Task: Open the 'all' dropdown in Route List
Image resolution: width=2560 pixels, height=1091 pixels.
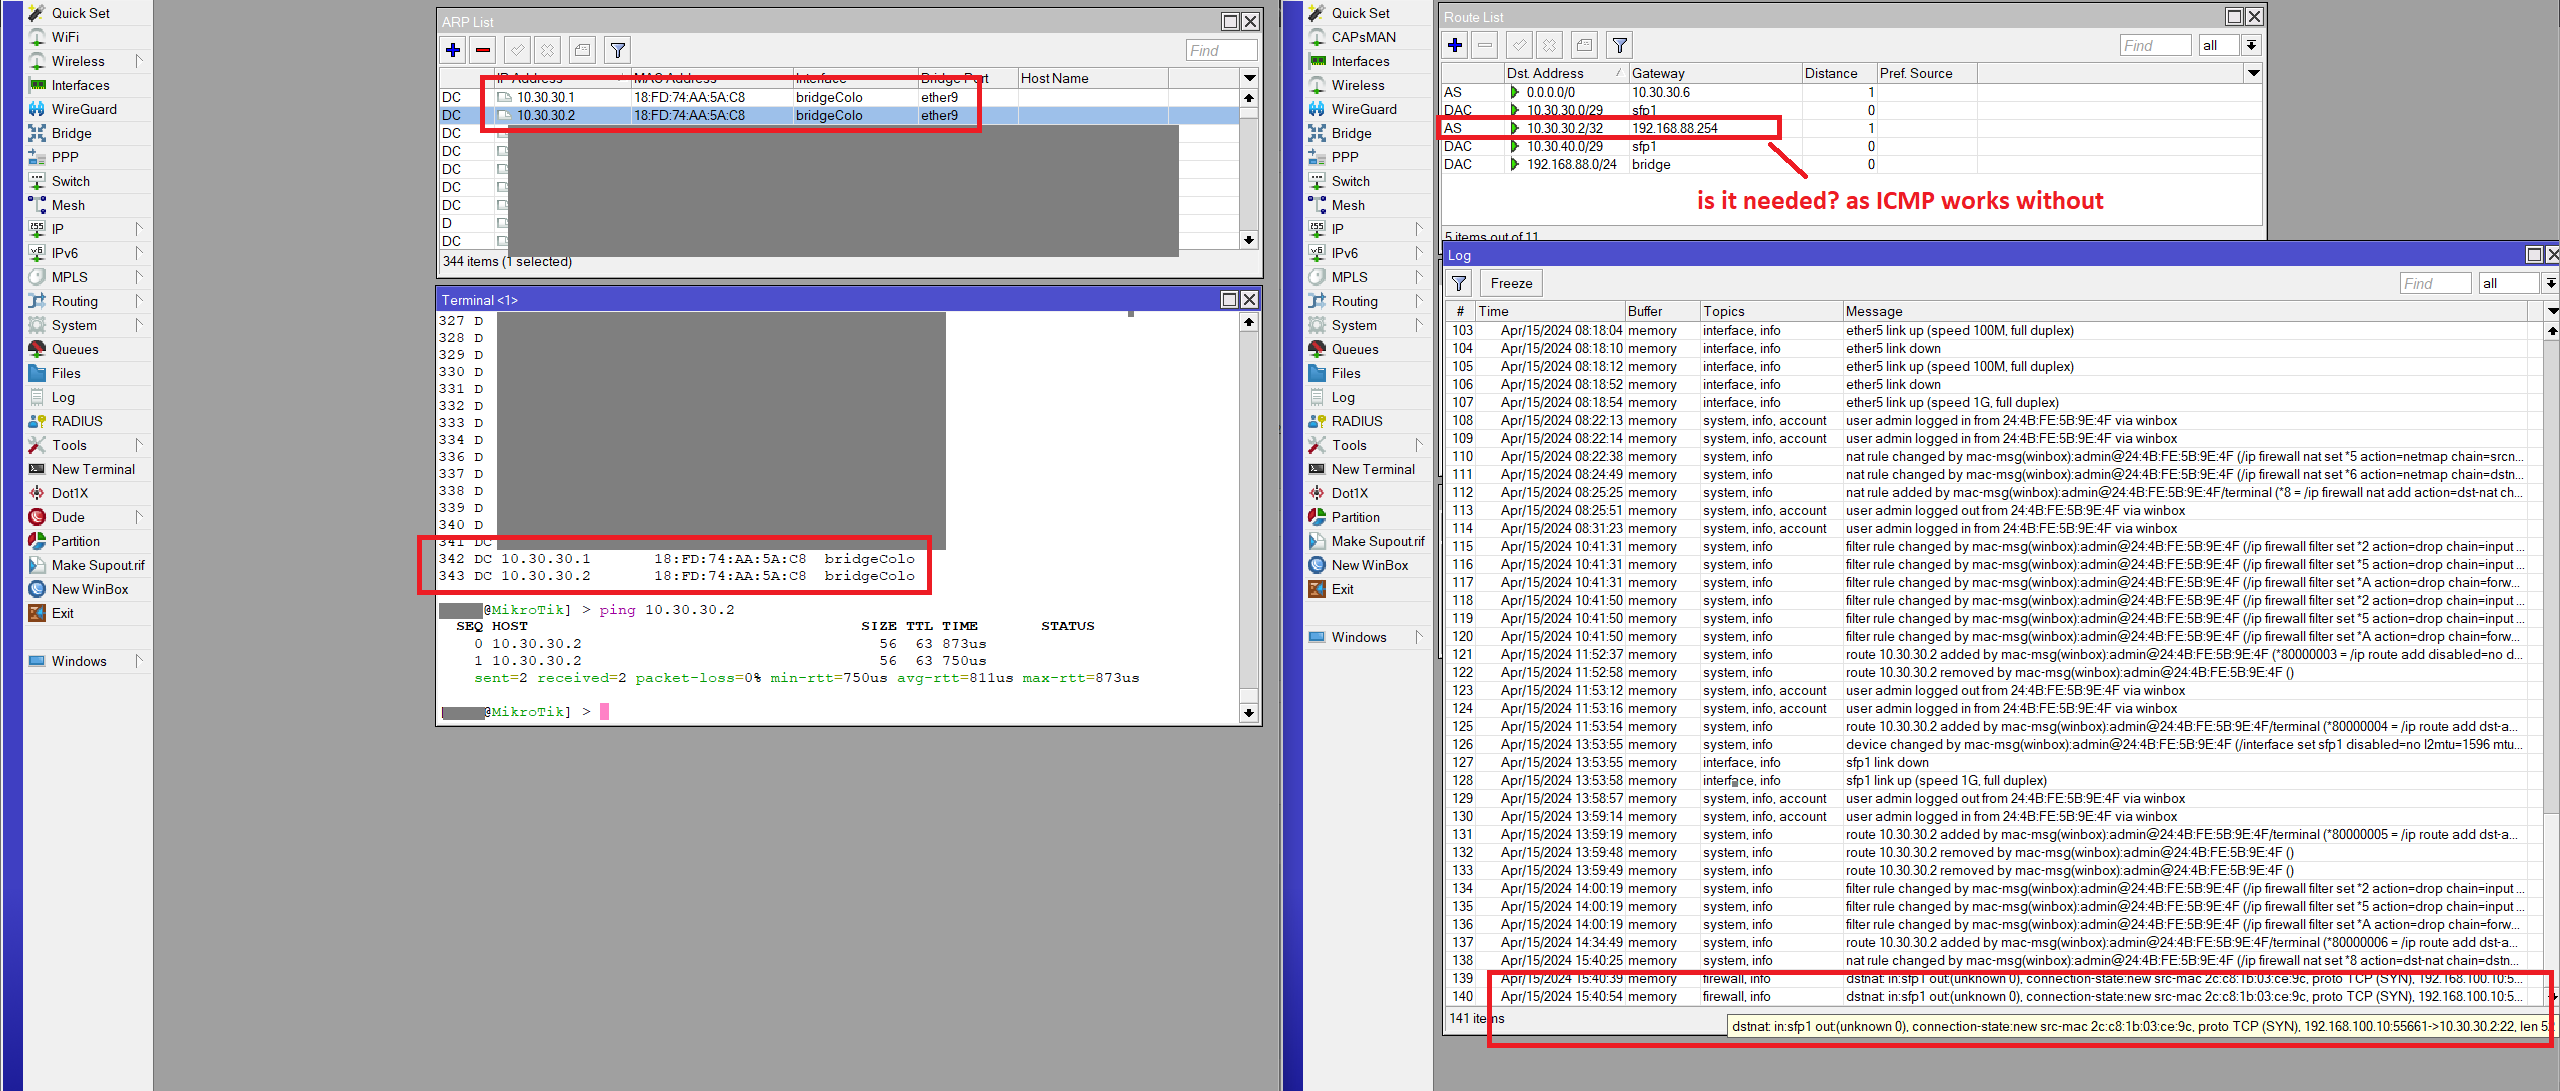Action: coord(2250,45)
